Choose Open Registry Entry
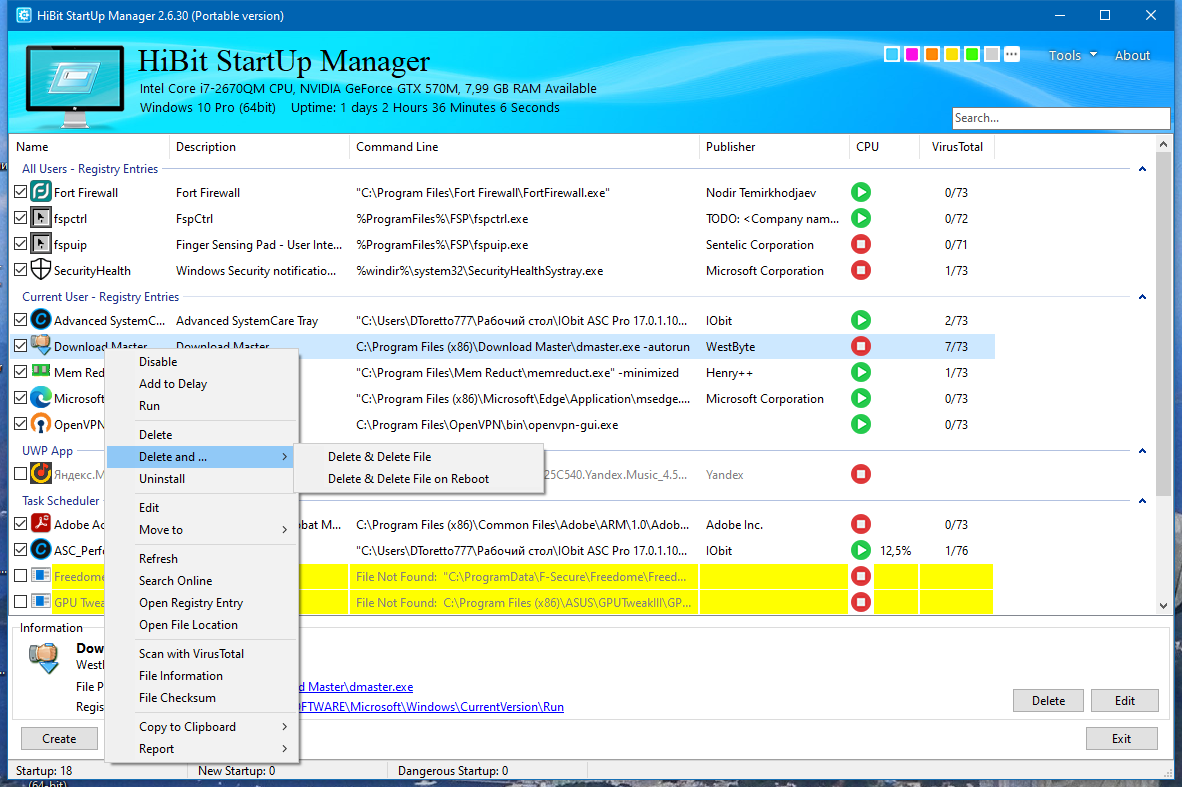 click(x=202, y=603)
